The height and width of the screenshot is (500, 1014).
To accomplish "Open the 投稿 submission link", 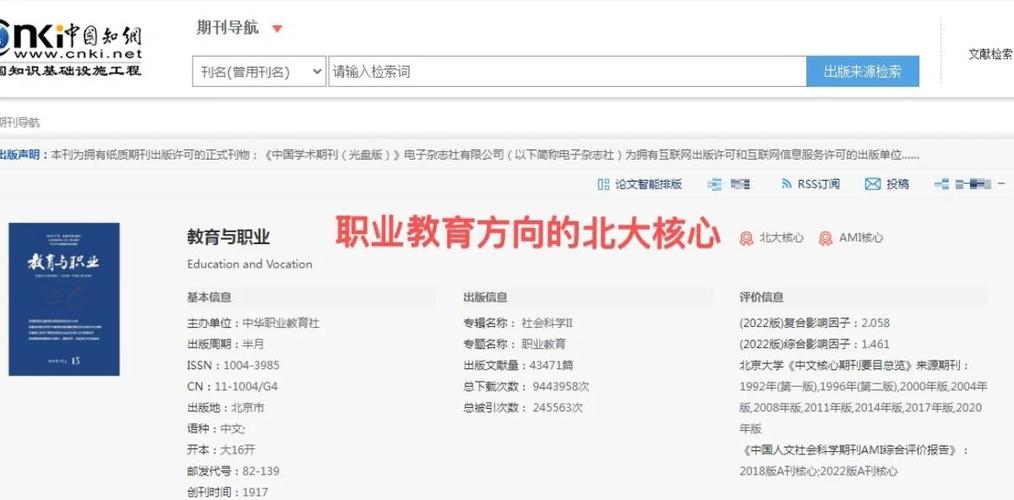I will (x=898, y=184).
